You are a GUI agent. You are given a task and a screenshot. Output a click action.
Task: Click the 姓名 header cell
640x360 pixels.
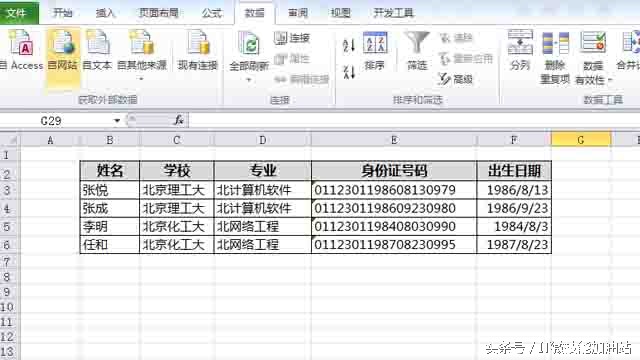click(110, 171)
